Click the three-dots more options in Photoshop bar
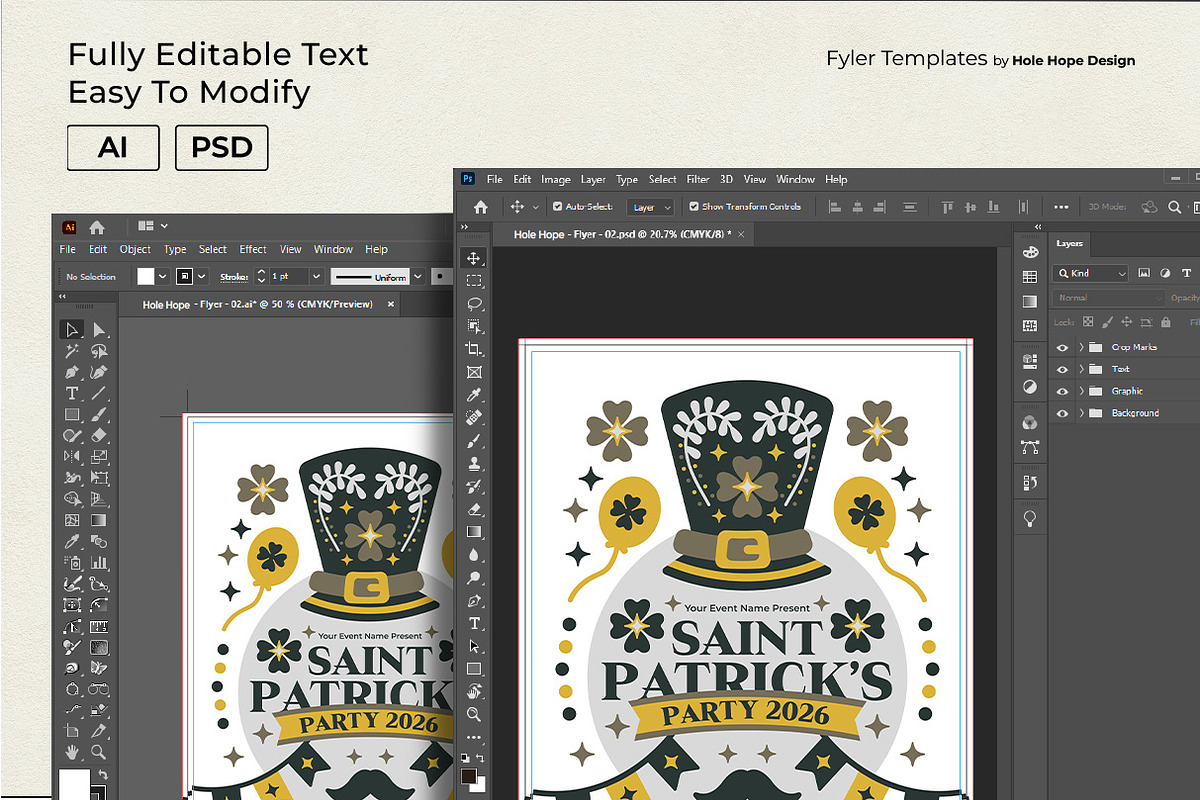The height and width of the screenshot is (800, 1200). (x=1061, y=207)
